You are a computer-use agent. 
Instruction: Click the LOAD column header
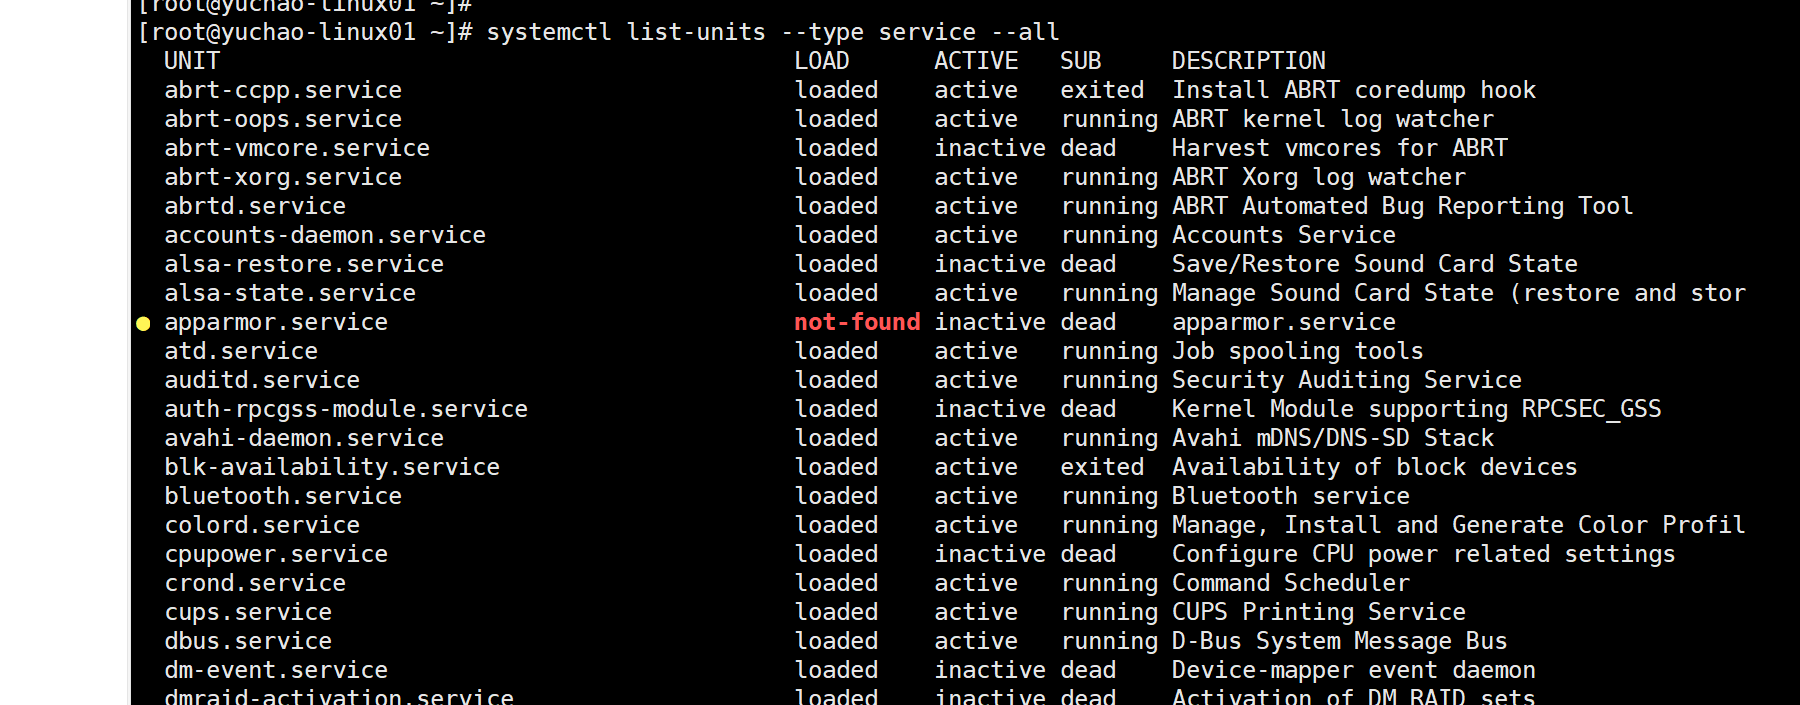click(x=821, y=61)
